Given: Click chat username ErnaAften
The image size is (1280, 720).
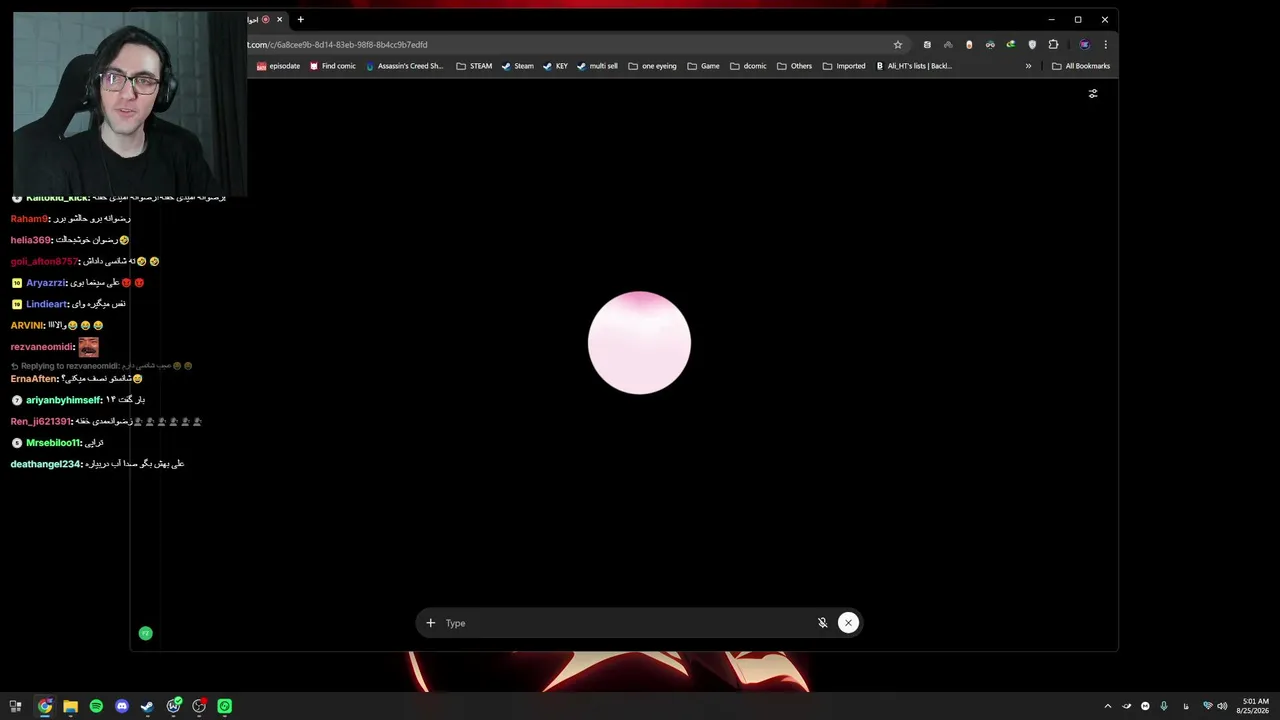Looking at the screenshot, I should pos(34,379).
